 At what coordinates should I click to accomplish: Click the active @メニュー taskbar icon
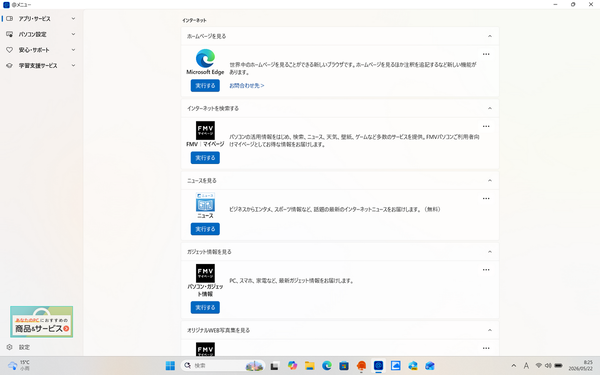tap(378, 365)
